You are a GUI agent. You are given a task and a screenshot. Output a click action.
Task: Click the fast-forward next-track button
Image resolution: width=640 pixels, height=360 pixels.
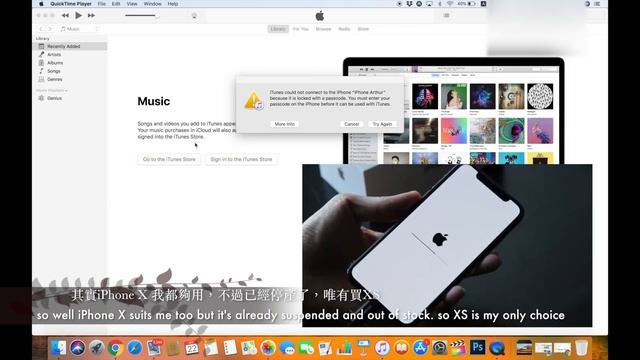pos(91,16)
